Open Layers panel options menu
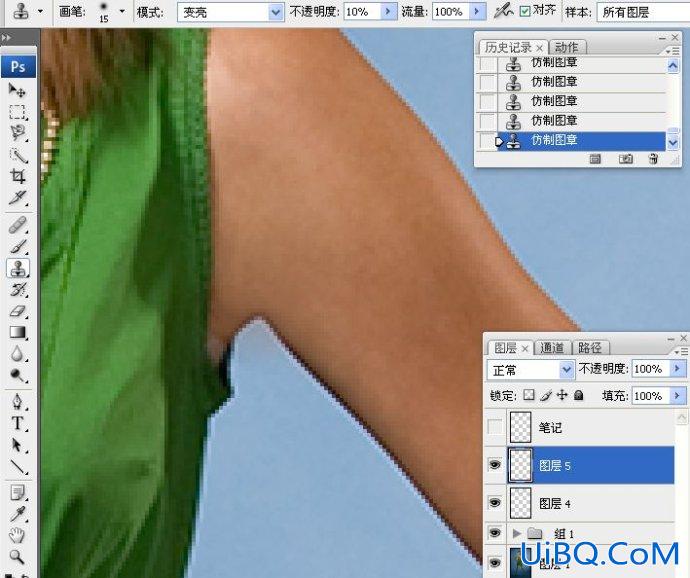 coord(681,352)
